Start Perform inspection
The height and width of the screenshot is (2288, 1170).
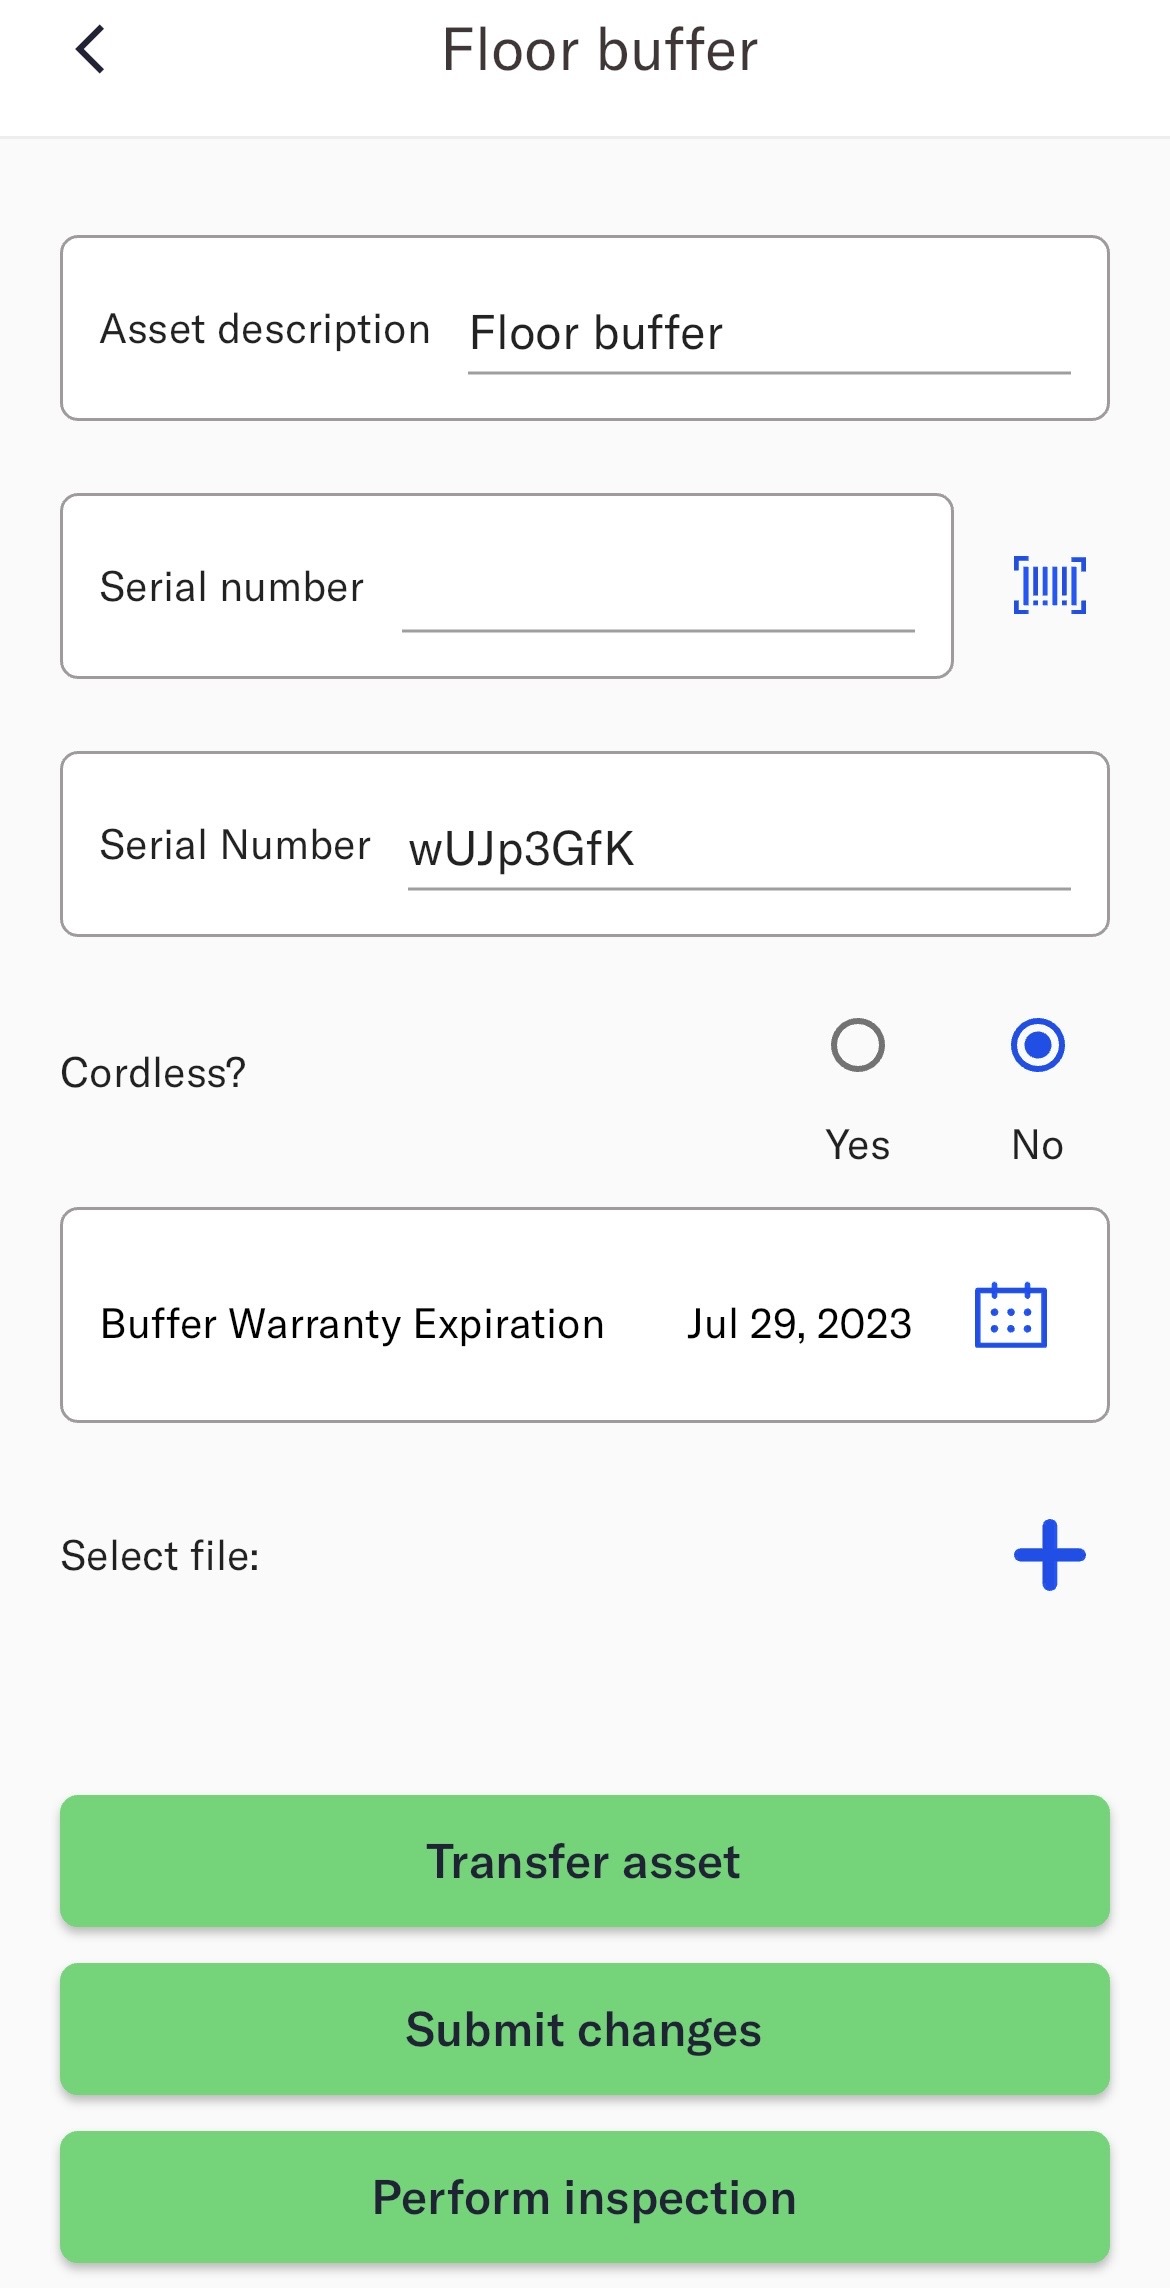click(x=584, y=2197)
